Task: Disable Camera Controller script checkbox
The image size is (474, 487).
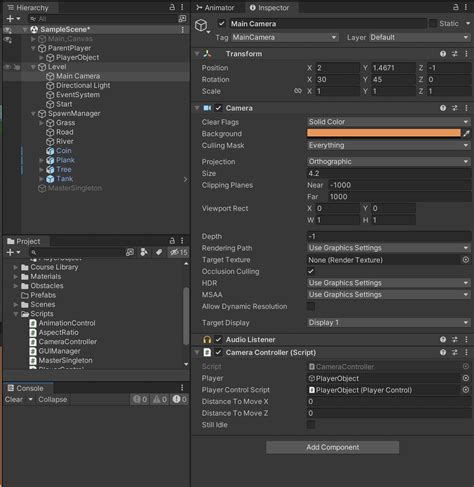Action: click(218, 352)
